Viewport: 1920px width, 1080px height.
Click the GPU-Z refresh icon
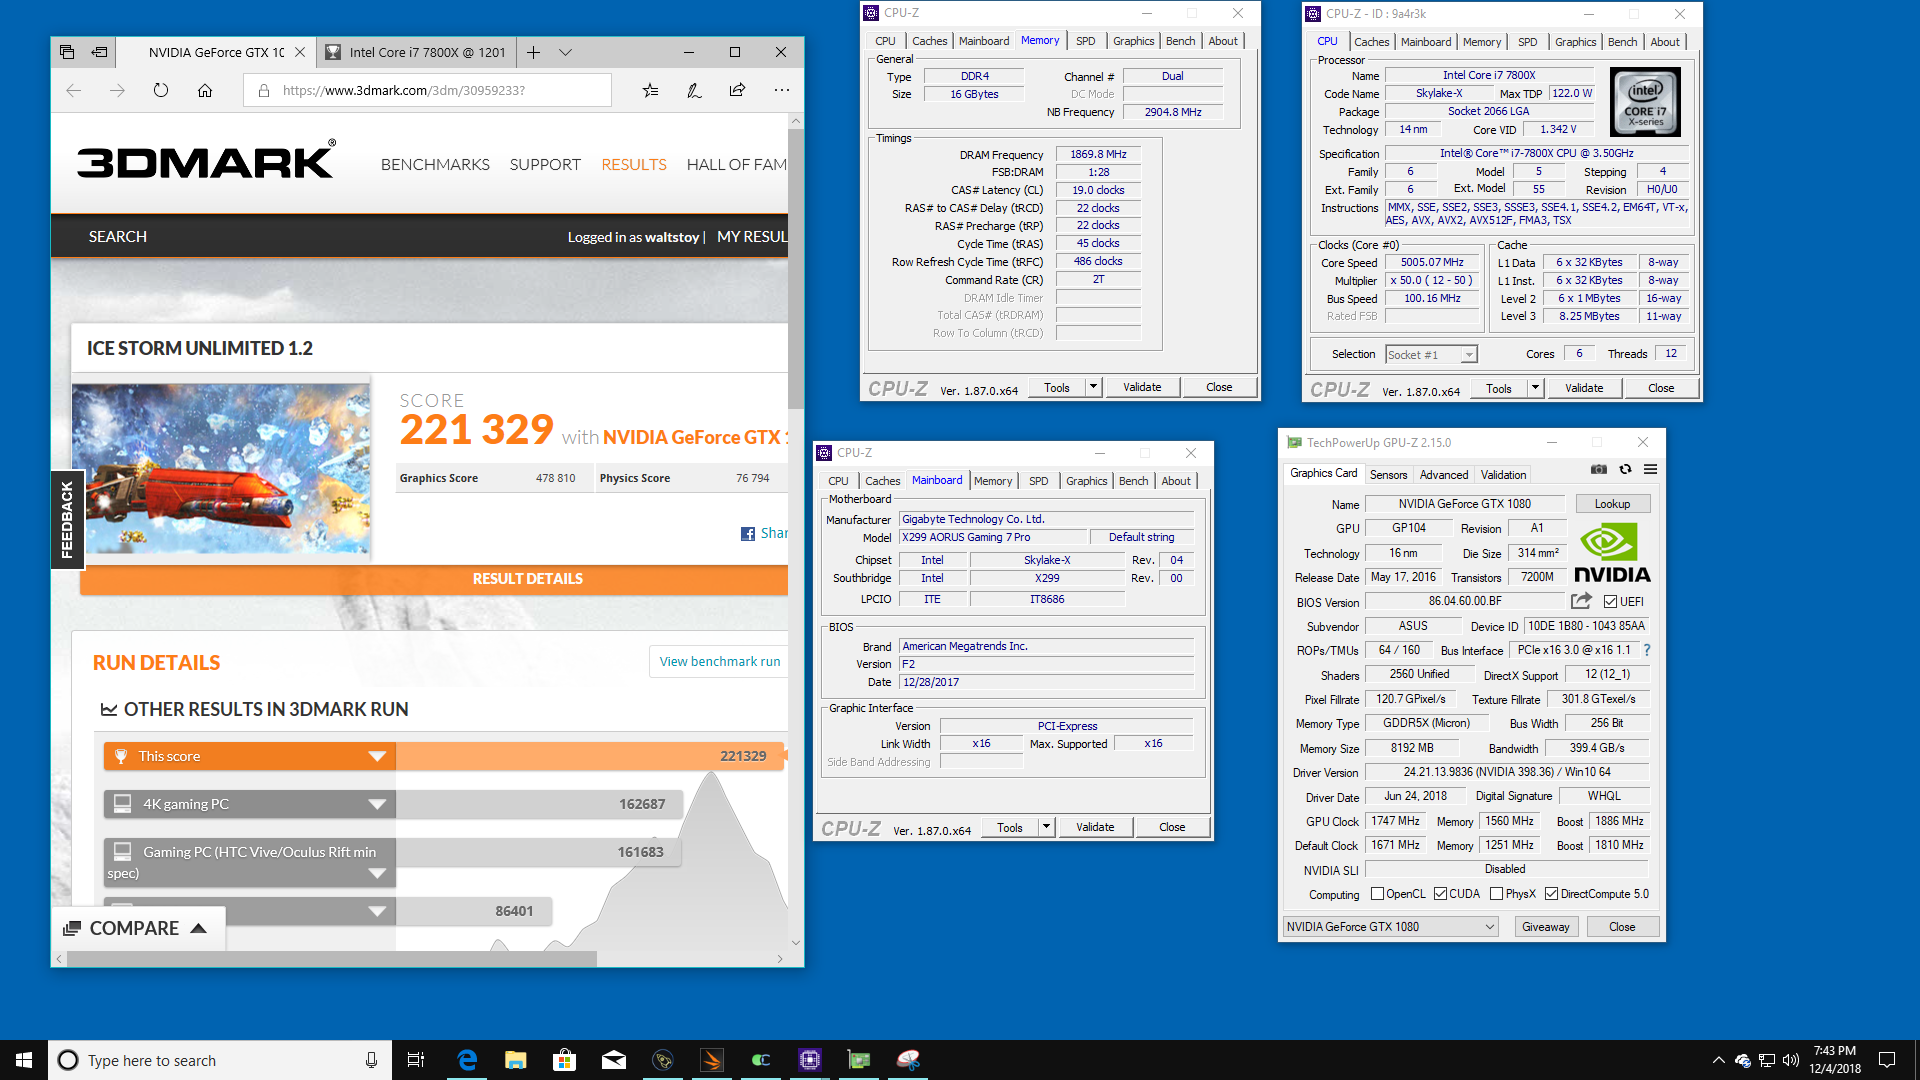click(1625, 469)
